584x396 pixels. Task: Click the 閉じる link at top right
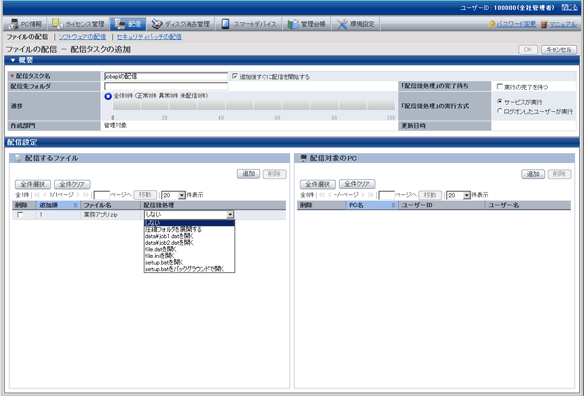(x=569, y=7)
